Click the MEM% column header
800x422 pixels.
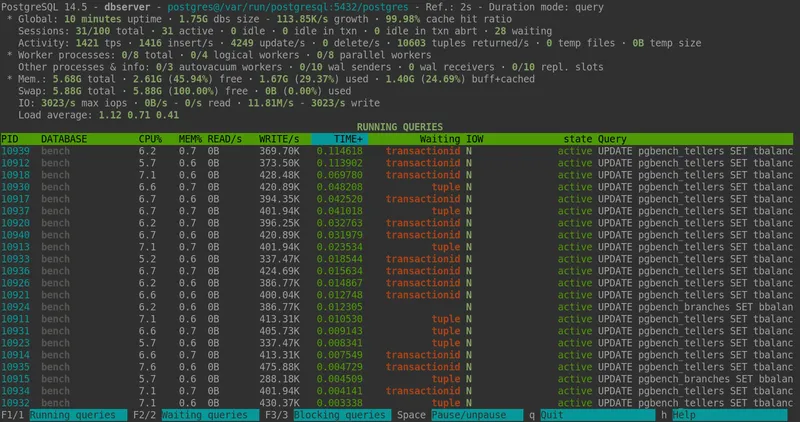click(x=190, y=139)
